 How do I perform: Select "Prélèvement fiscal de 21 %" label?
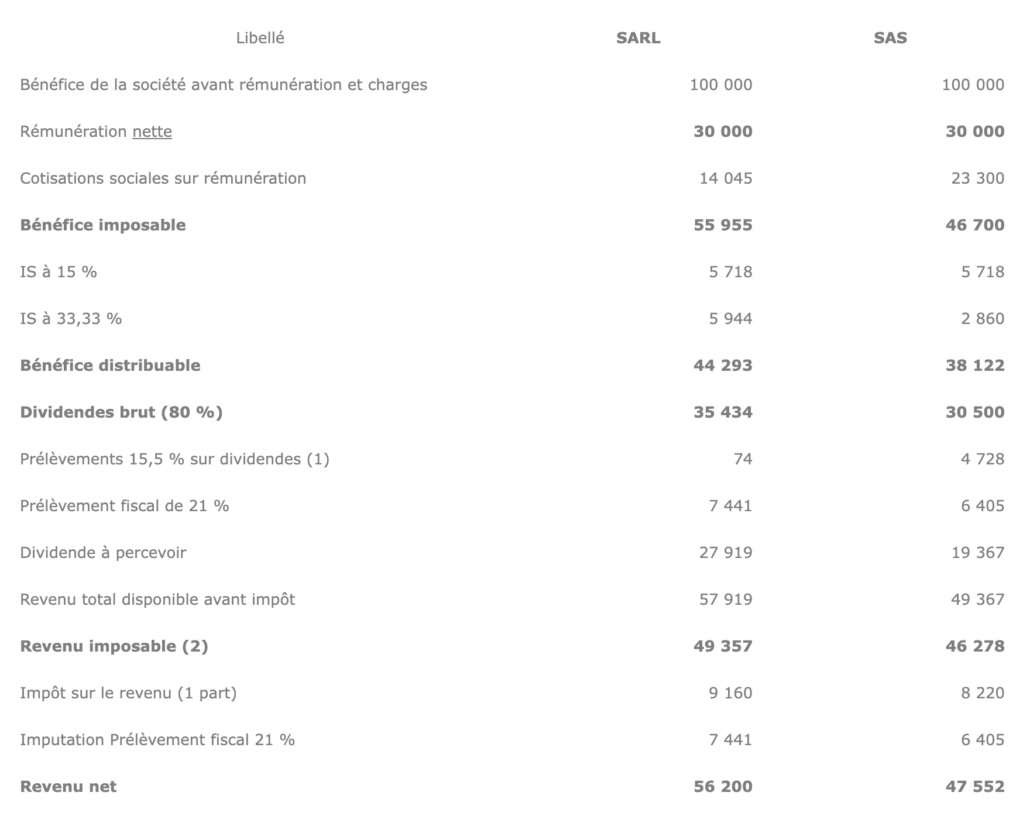pos(125,506)
